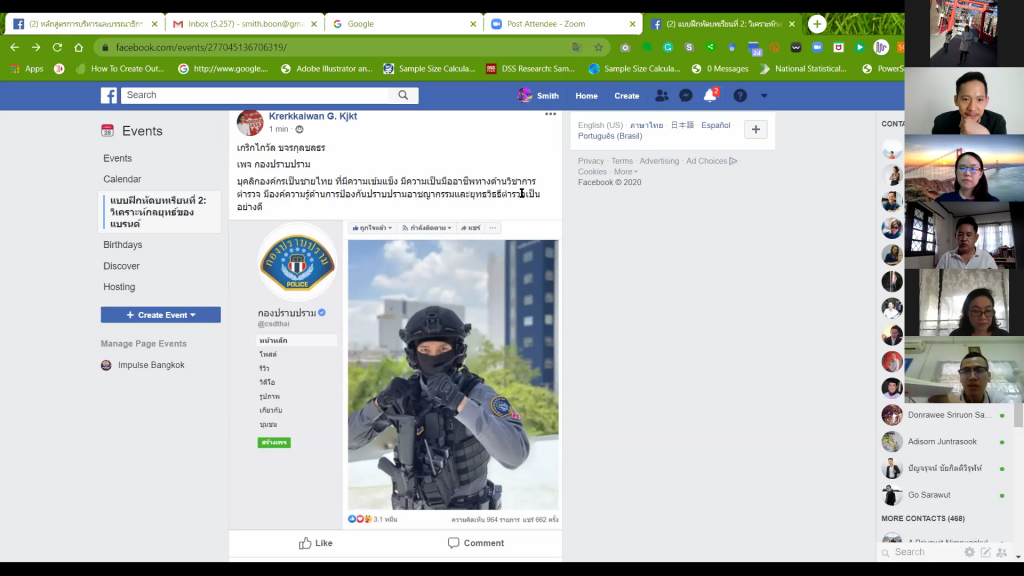Open Home in the Facebook header
Viewport: 1024px width, 576px height.
pyautogui.click(x=586, y=96)
